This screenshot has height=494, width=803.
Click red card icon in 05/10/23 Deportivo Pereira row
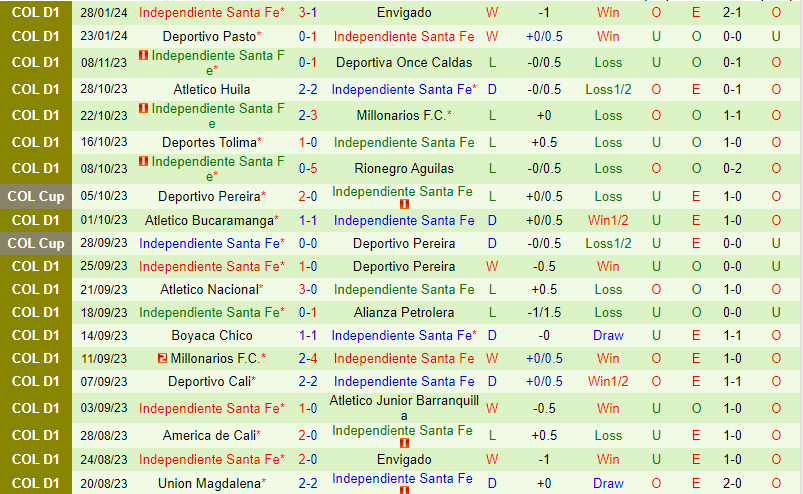tap(404, 205)
